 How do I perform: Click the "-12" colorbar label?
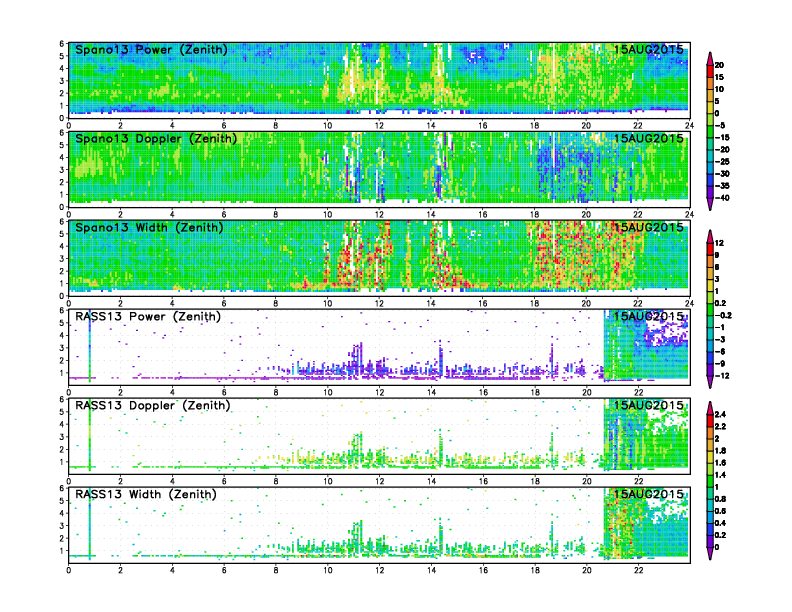click(722, 376)
